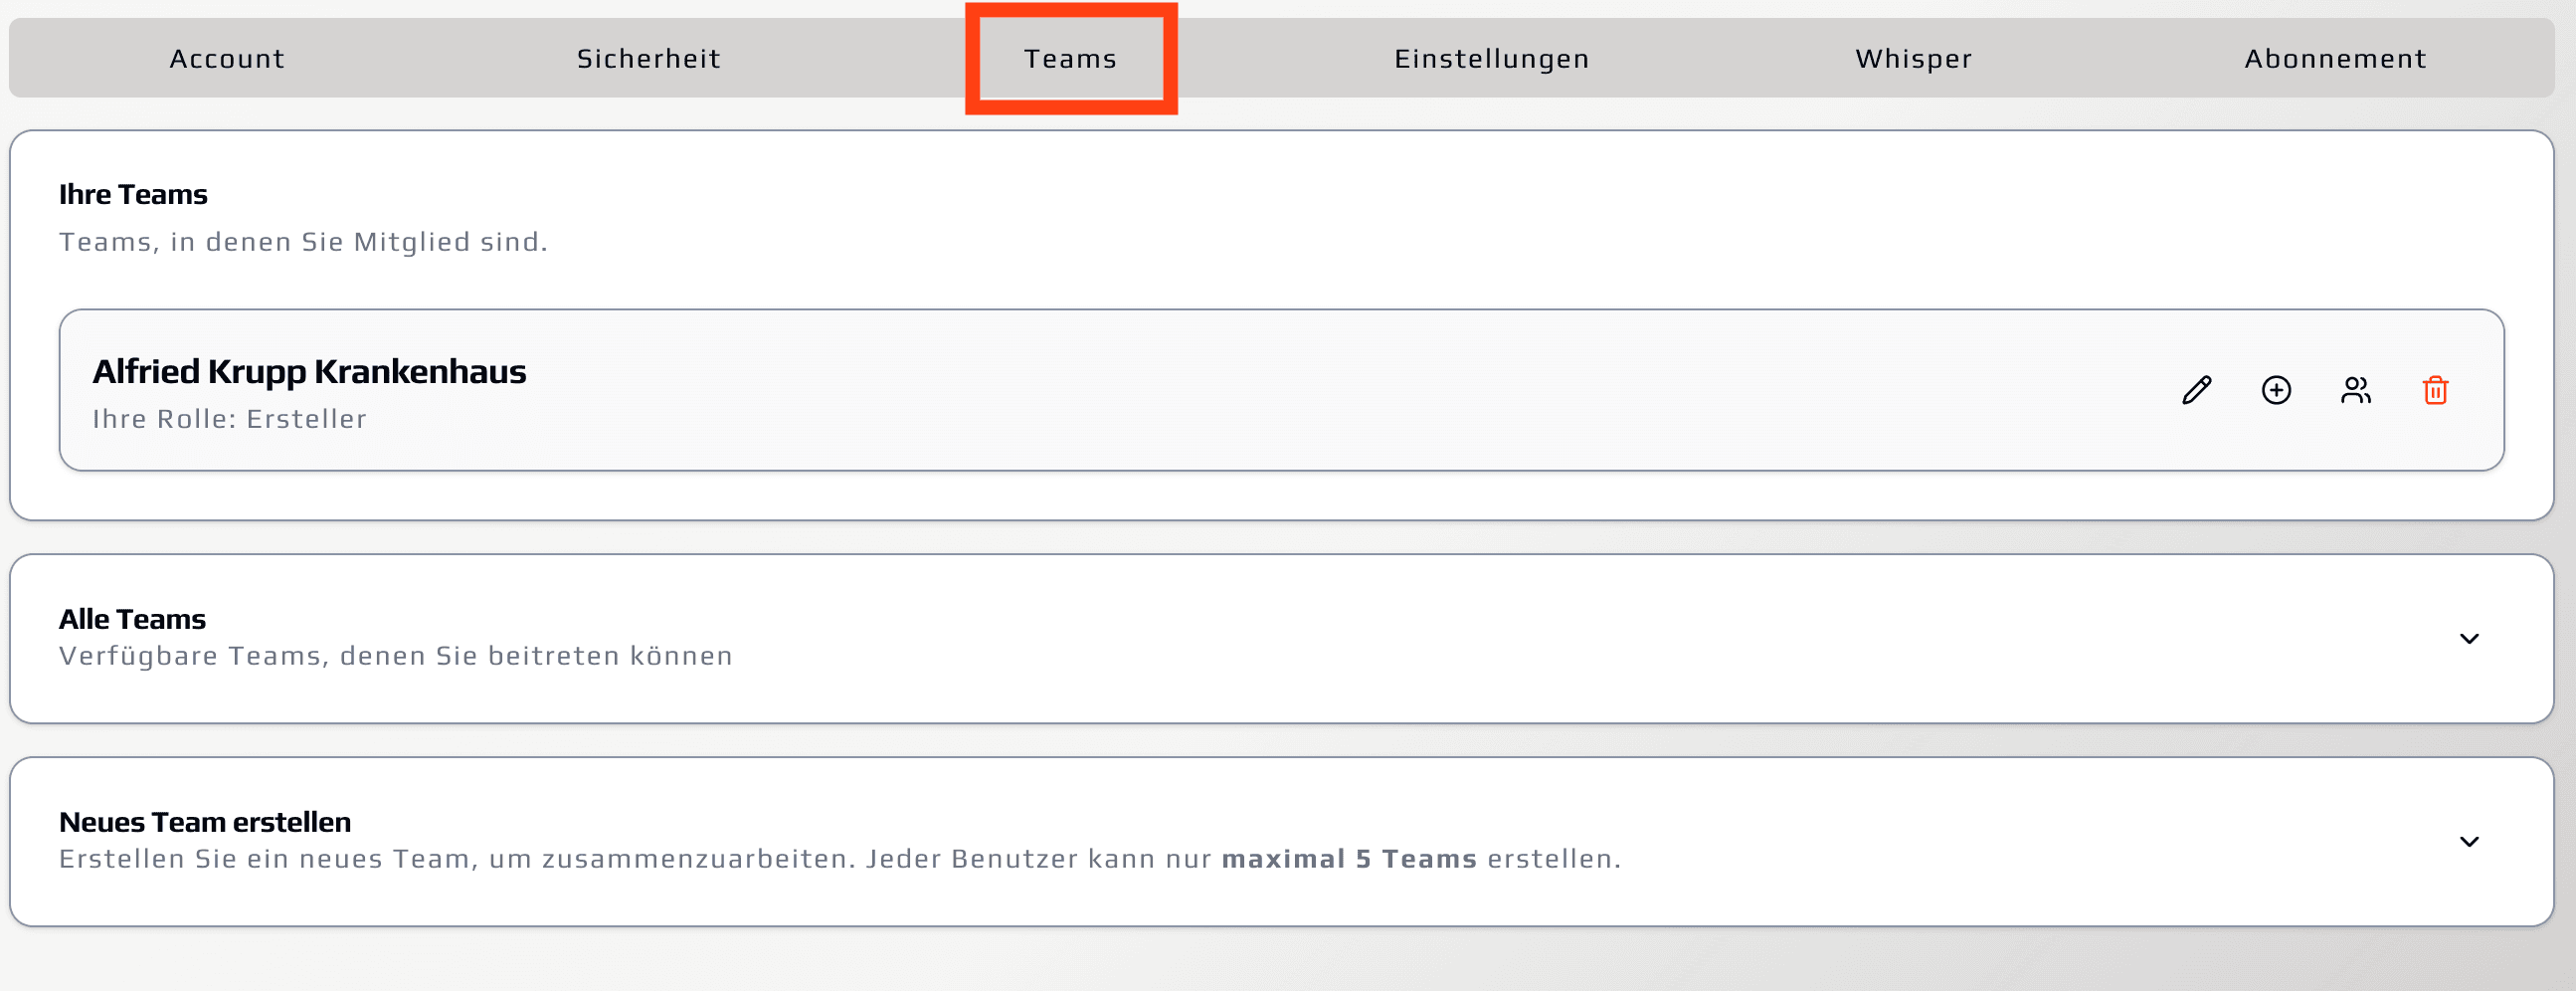
Task: Expand the Neues Team erstellen chevron
Action: click(2469, 842)
